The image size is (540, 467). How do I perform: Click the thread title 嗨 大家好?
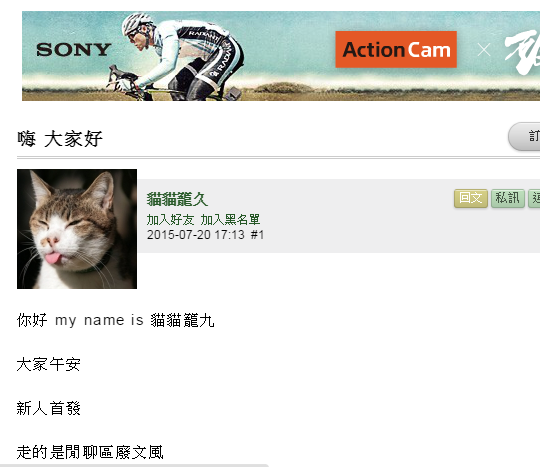click(x=60, y=139)
